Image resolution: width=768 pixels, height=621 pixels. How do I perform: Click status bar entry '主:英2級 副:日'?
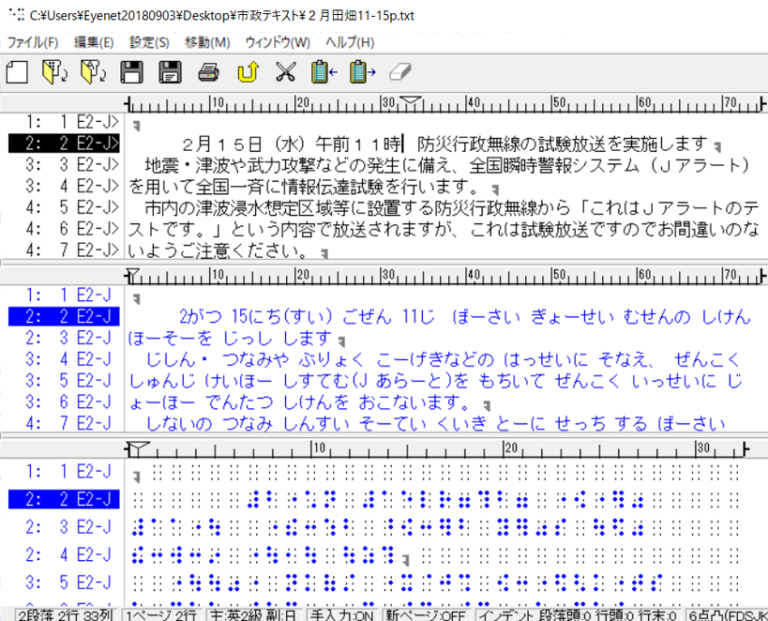point(253,615)
